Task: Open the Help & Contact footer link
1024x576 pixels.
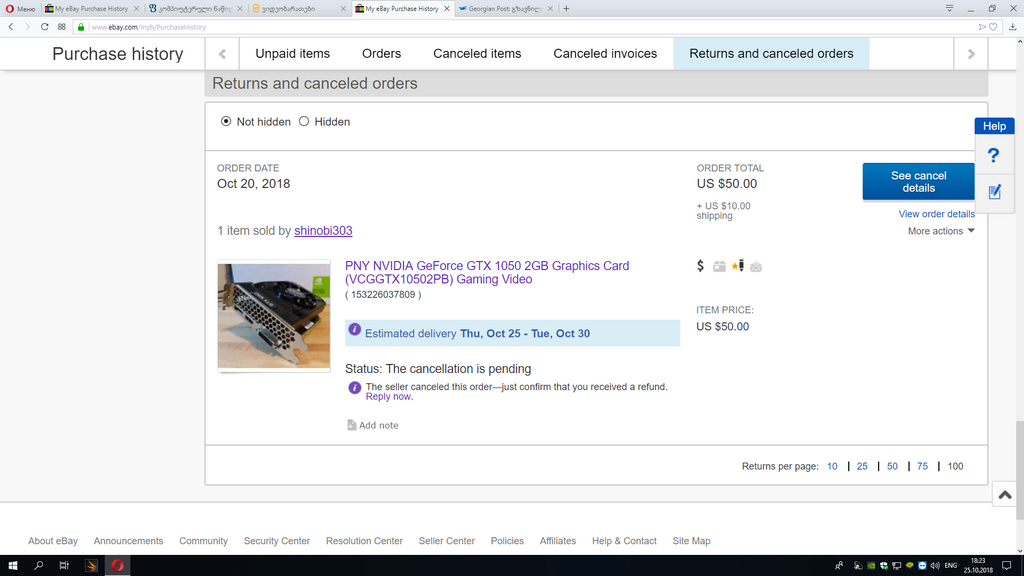Action: pyautogui.click(x=624, y=541)
